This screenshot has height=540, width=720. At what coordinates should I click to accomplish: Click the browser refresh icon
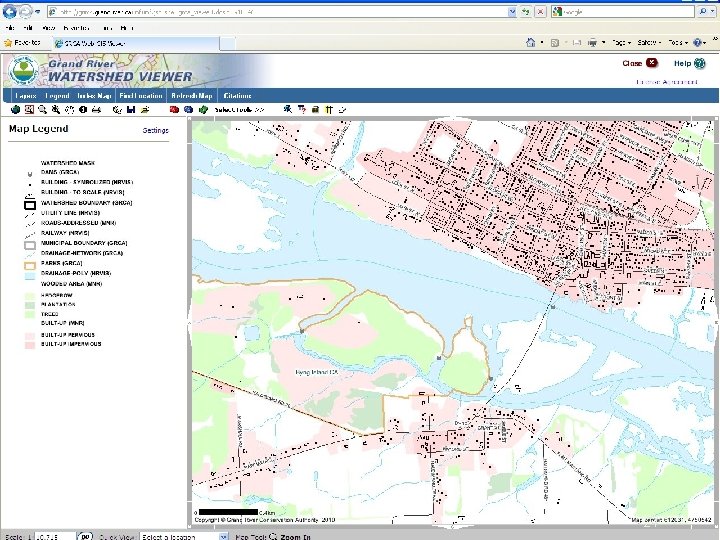click(x=528, y=11)
